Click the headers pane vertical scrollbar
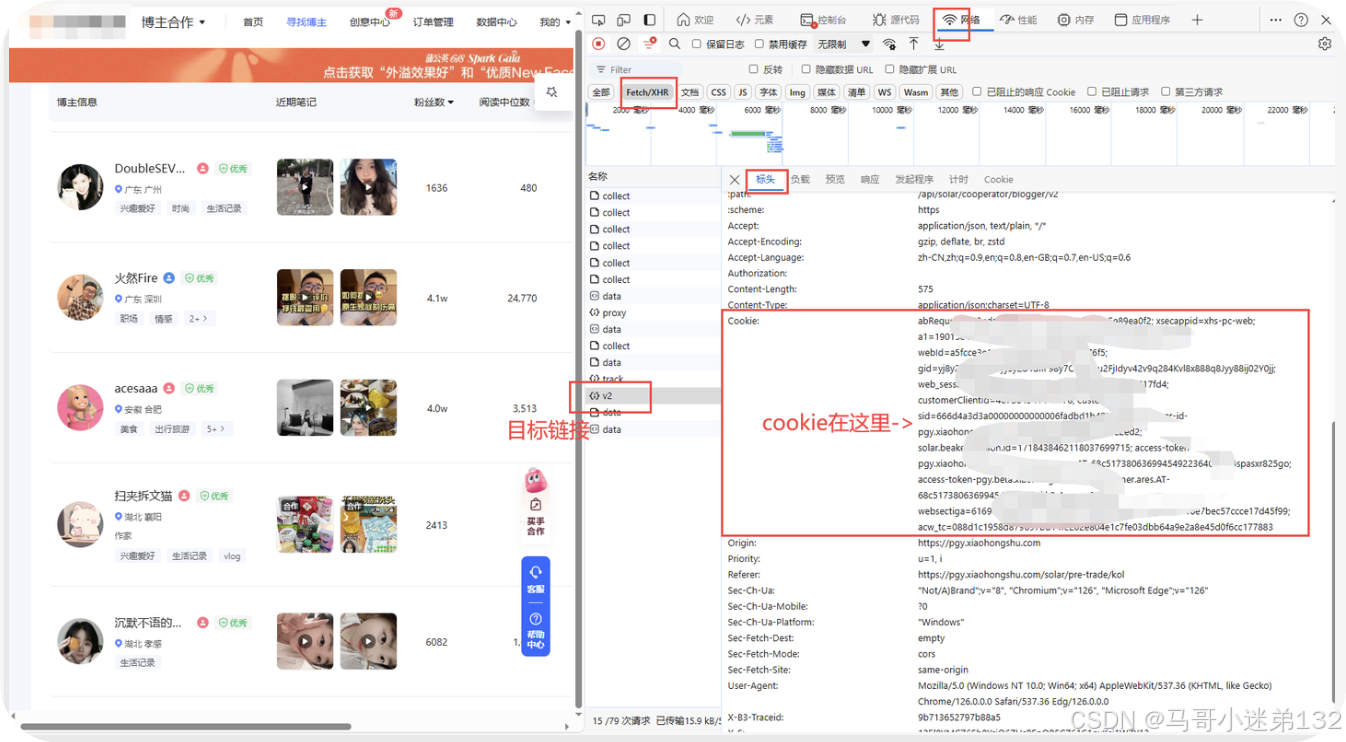Viewport: 1346px width, 742px height. click(x=1332, y=560)
